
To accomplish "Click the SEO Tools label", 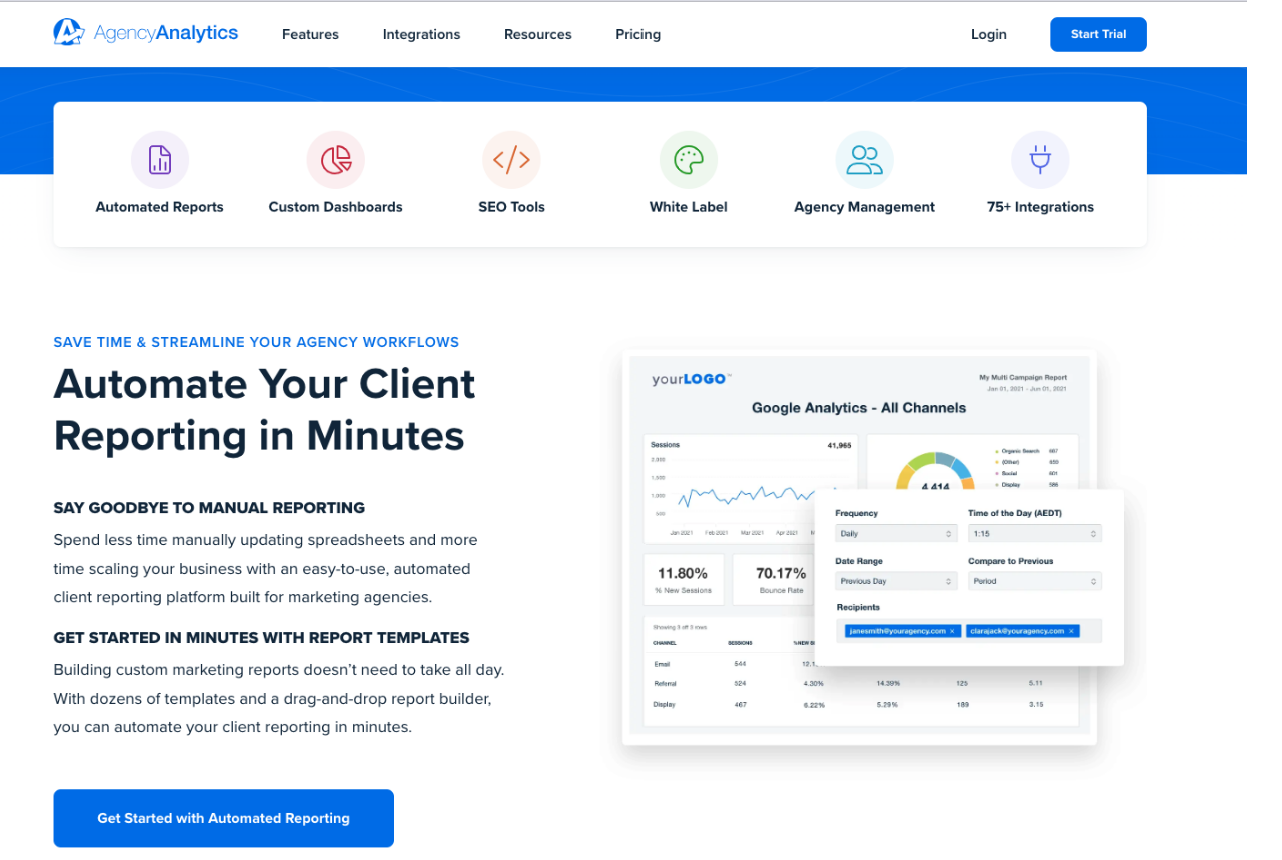I will 511,207.
